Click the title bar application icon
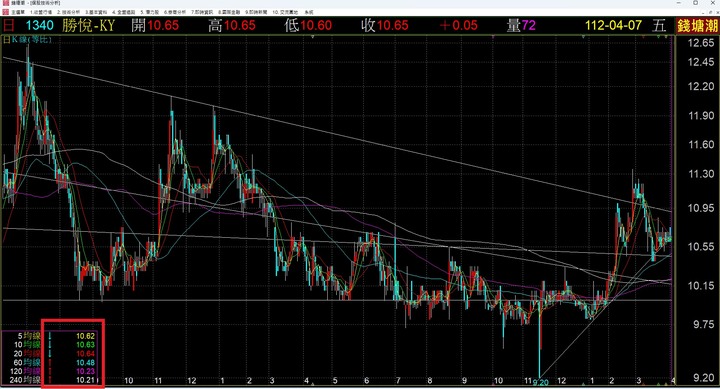720x389 pixels. point(6,3)
